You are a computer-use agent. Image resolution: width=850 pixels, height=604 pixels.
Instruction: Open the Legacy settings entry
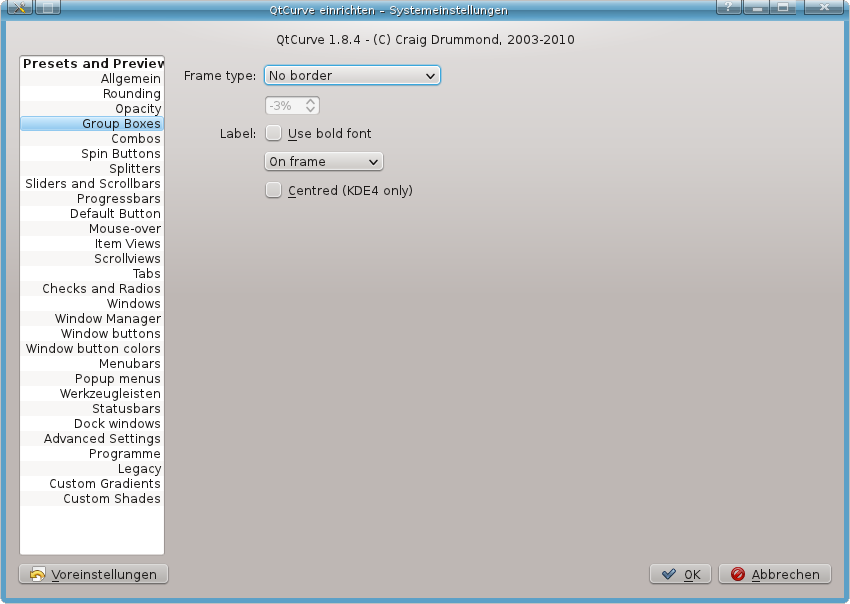[92, 468]
